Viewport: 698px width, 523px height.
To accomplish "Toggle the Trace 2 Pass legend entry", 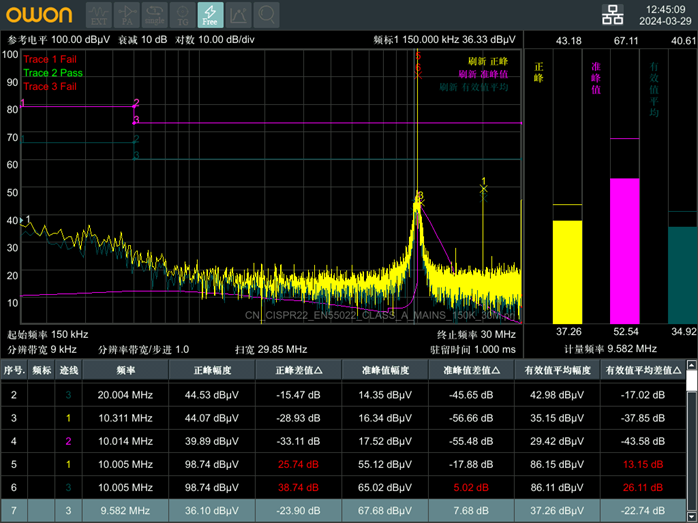I will click(53, 73).
